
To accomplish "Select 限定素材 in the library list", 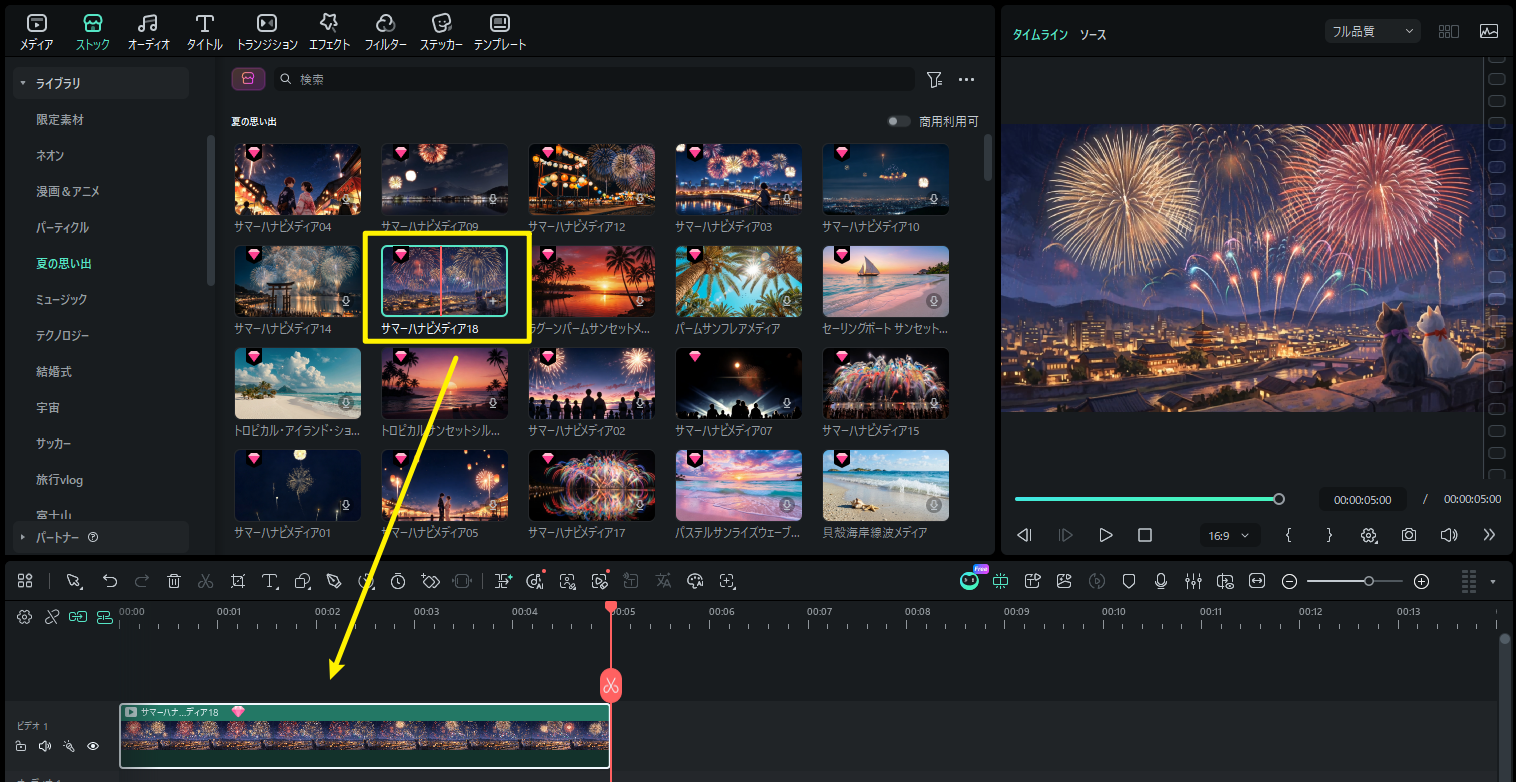I will tap(60, 120).
